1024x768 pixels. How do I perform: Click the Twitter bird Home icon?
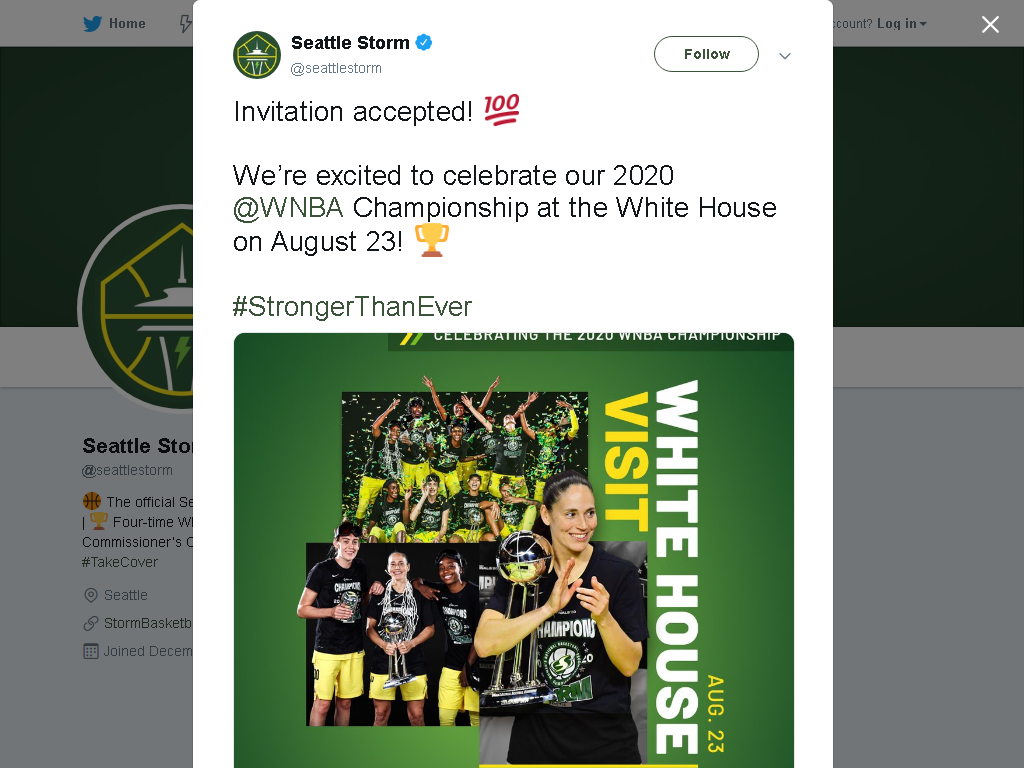[93, 24]
